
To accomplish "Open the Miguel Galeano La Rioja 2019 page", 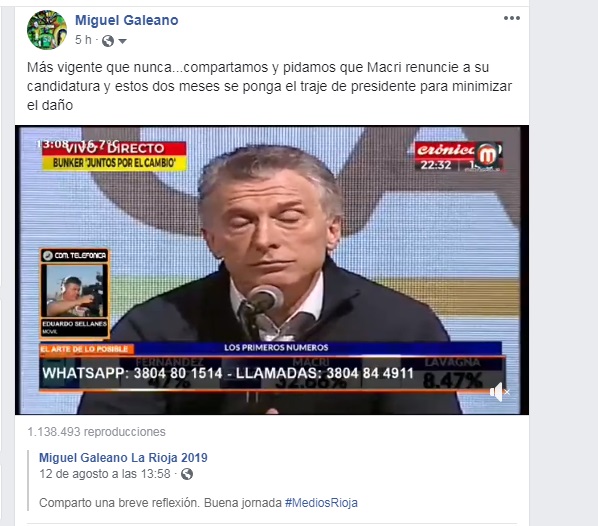I will pos(123,457).
